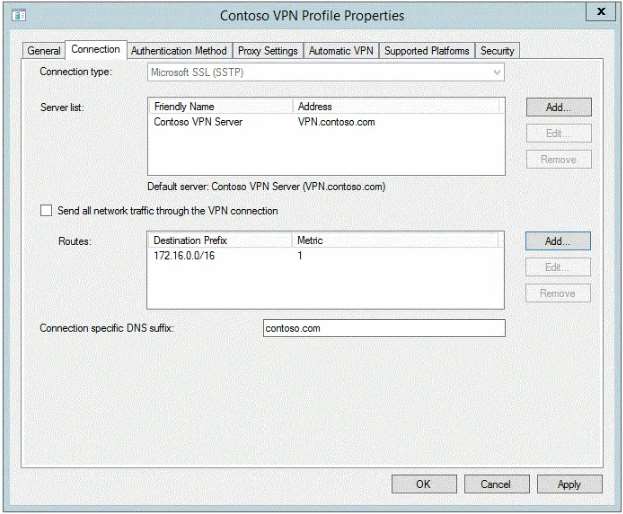Viewport: 623px width, 514px height.
Task: Go to the Proxy Settings tab
Action: tap(268, 51)
